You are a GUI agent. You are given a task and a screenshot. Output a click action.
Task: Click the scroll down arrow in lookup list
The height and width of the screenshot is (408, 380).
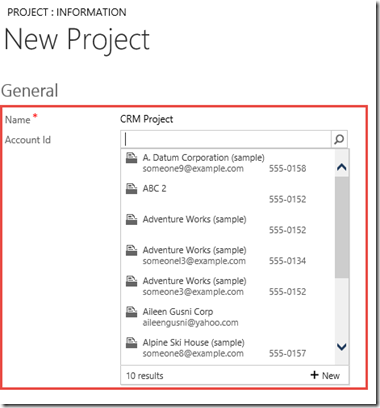pos(342,347)
